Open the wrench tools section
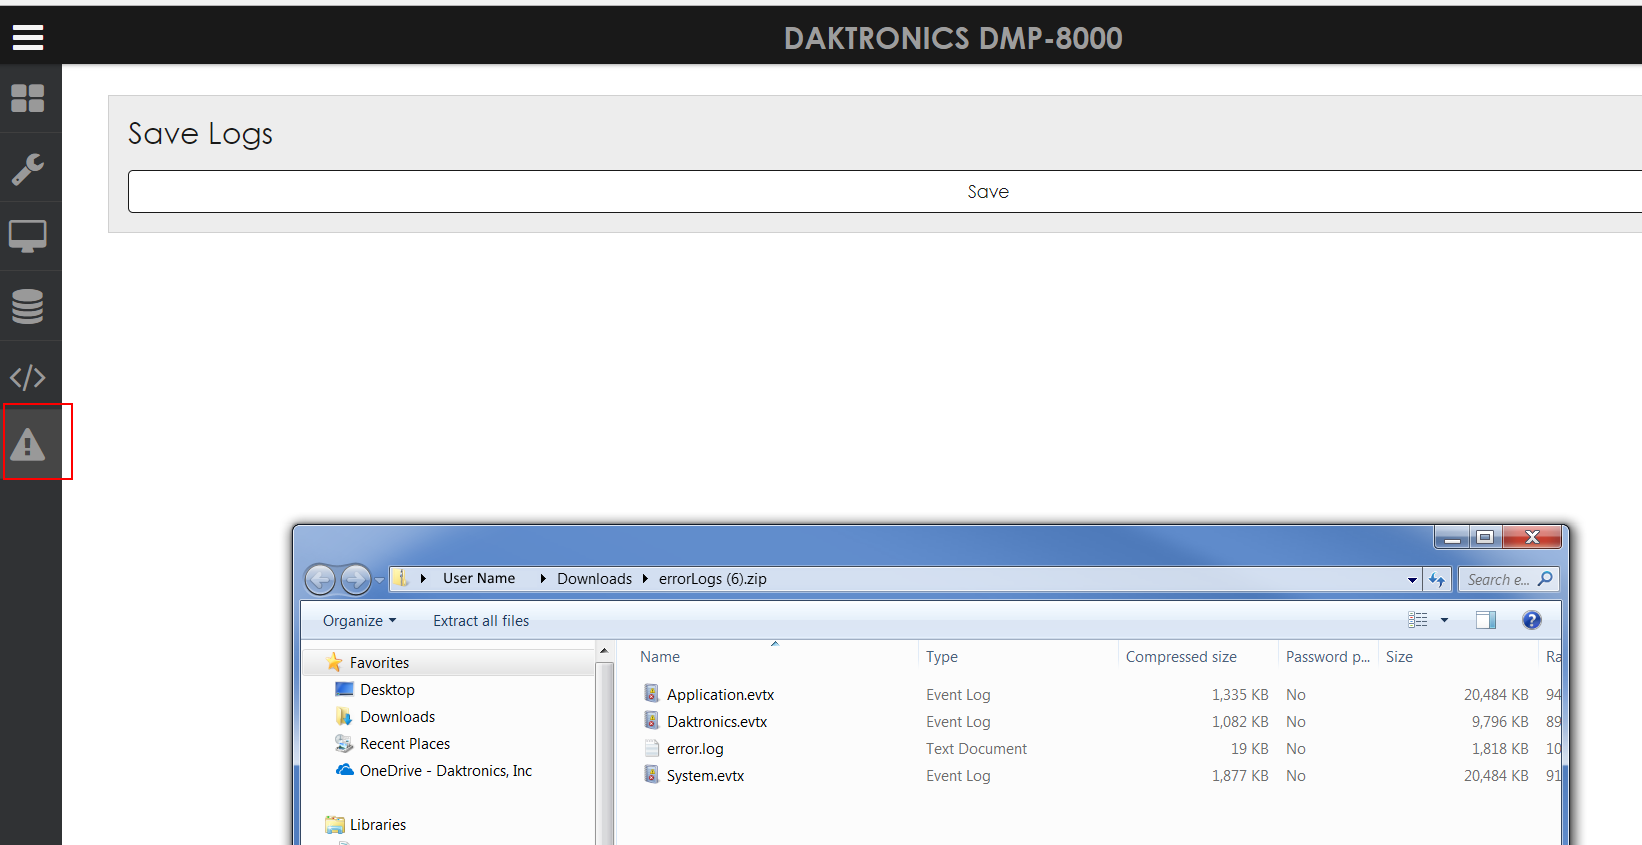 pyautogui.click(x=28, y=169)
